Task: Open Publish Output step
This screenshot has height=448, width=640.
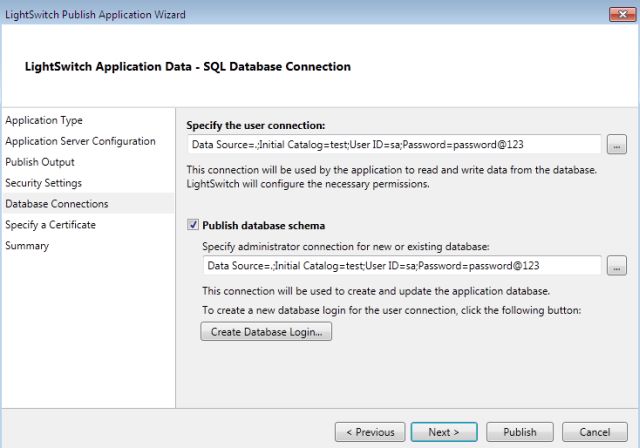Action: pyautogui.click(x=40, y=162)
